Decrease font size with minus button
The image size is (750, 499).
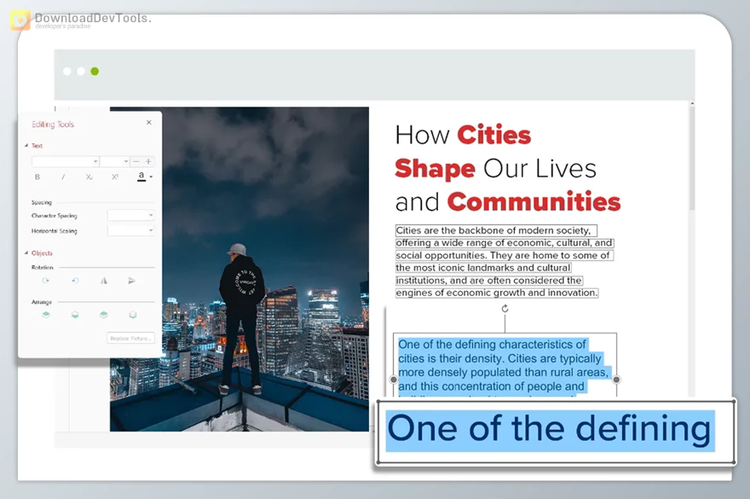(x=136, y=162)
